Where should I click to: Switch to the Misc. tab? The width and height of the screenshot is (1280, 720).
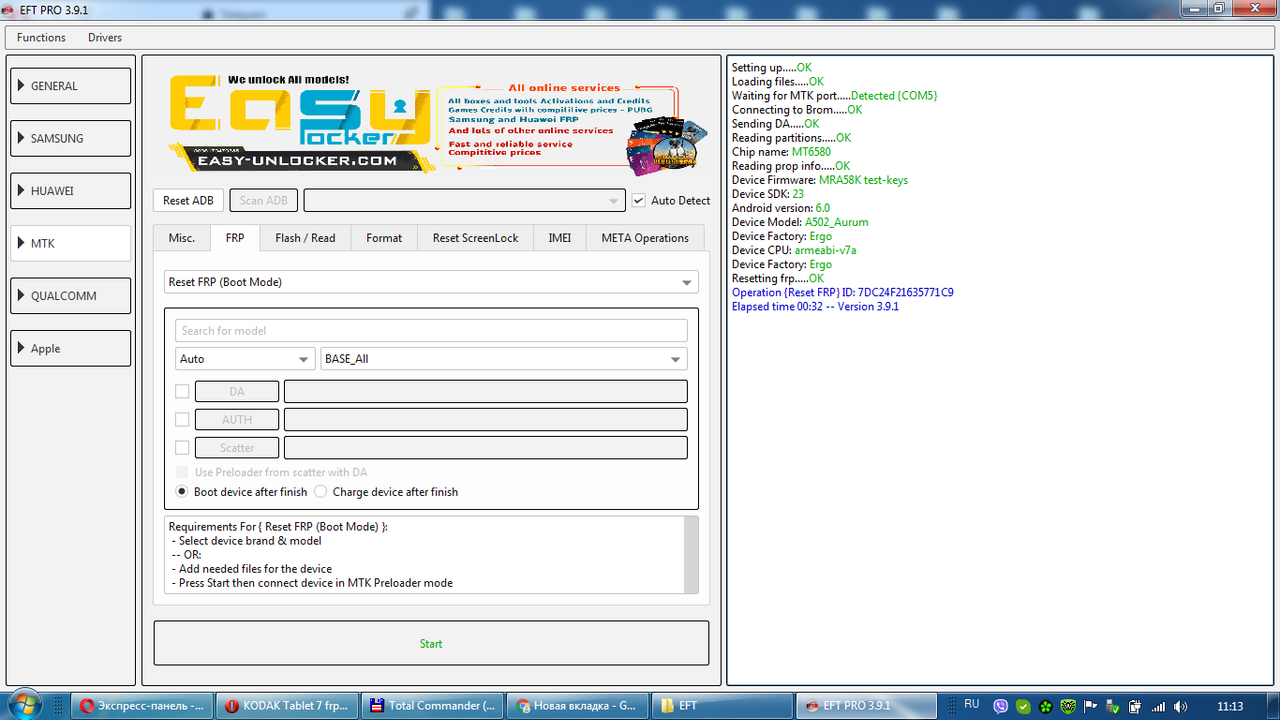(182, 238)
